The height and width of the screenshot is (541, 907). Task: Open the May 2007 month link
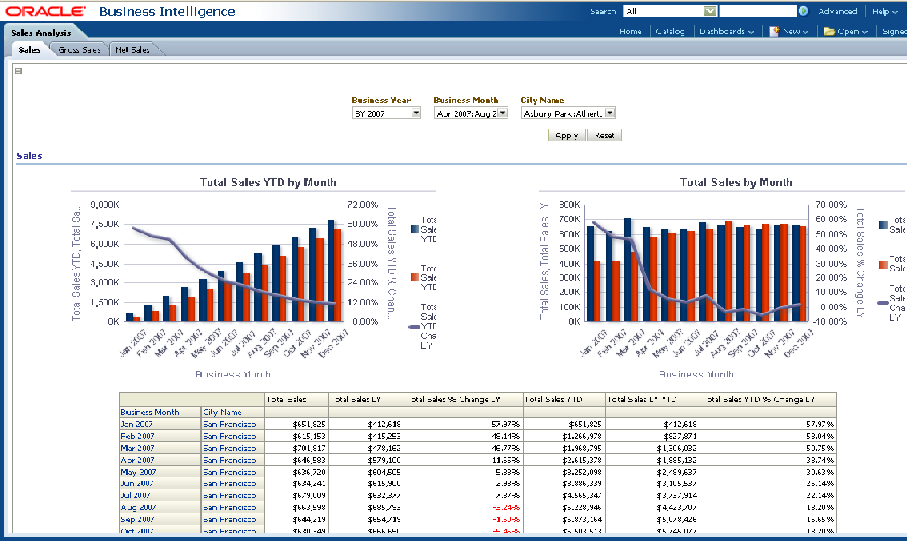coord(138,472)
